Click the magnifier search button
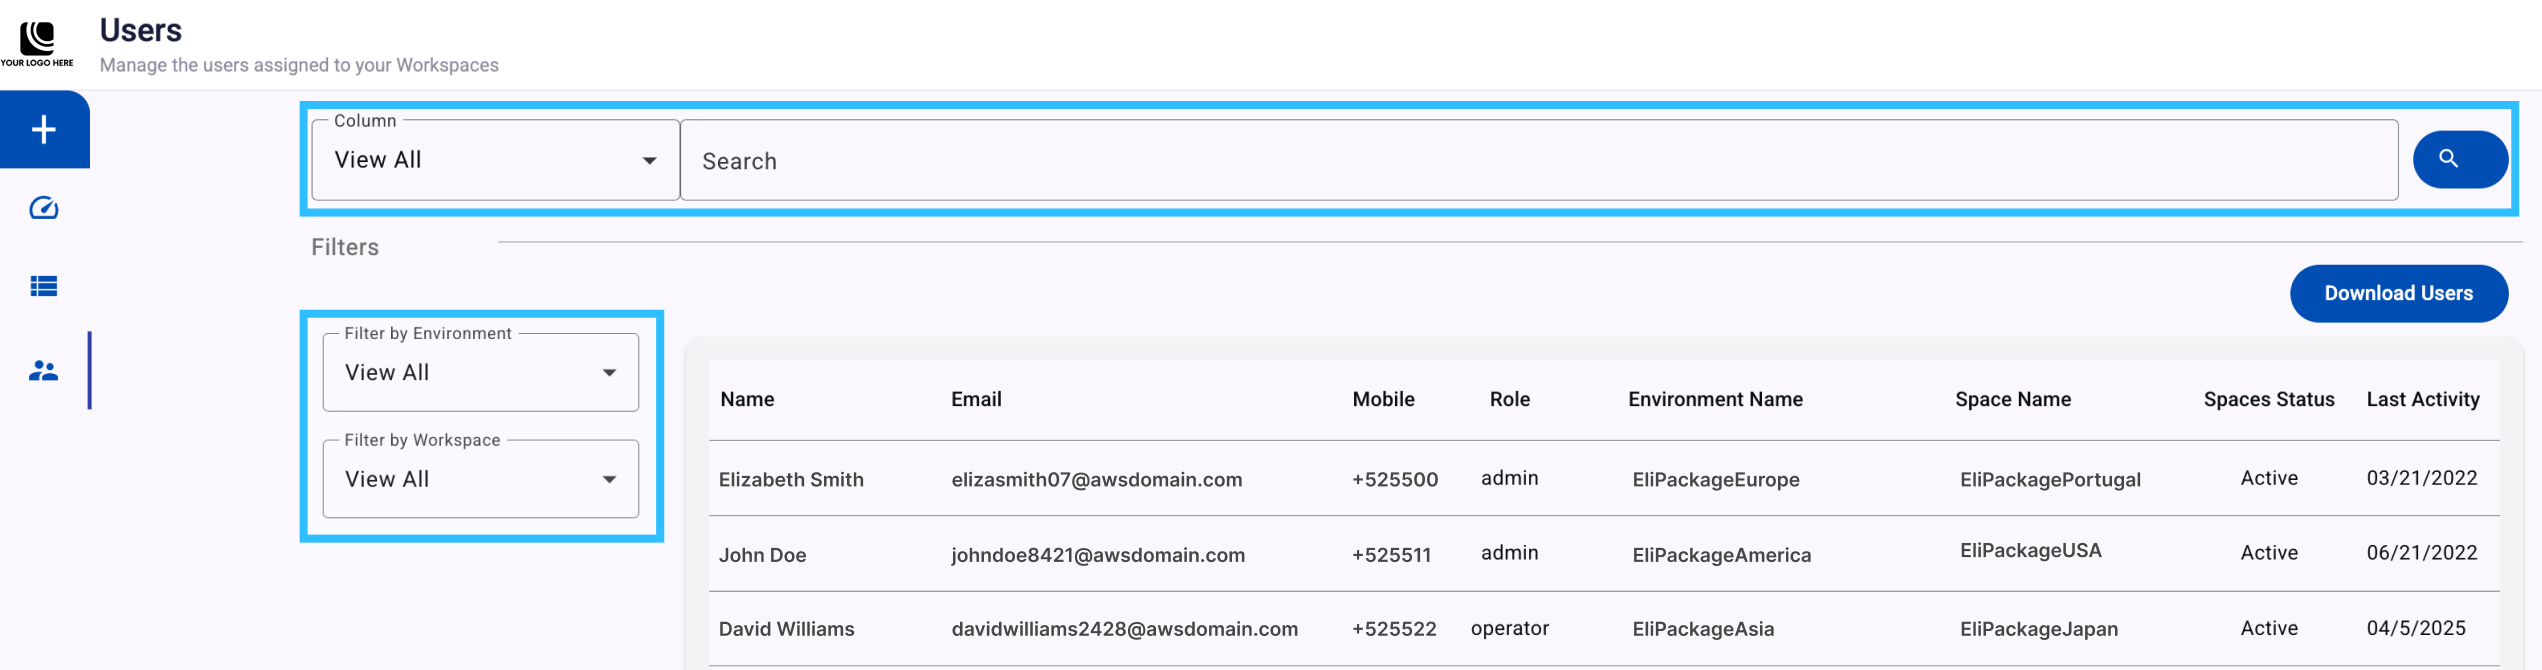The image size is (2542, 670). (x=2459, y=159)
